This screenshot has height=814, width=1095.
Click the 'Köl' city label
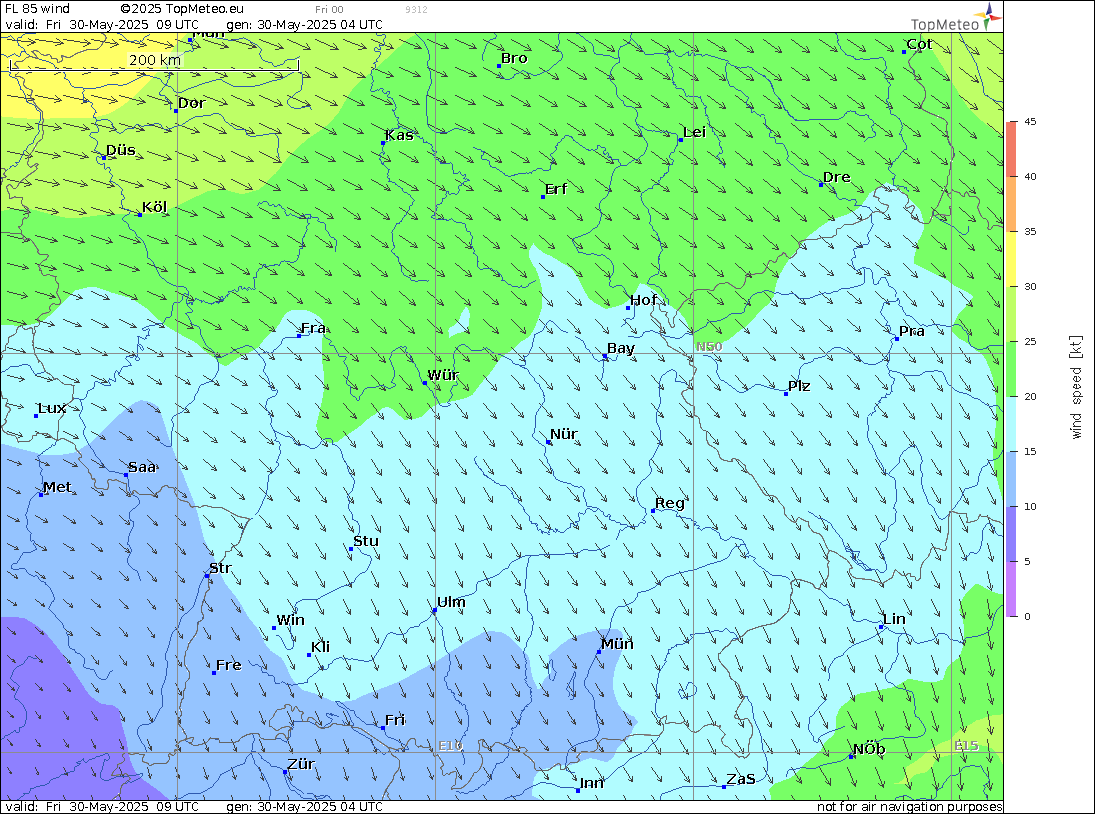(154, 207)
